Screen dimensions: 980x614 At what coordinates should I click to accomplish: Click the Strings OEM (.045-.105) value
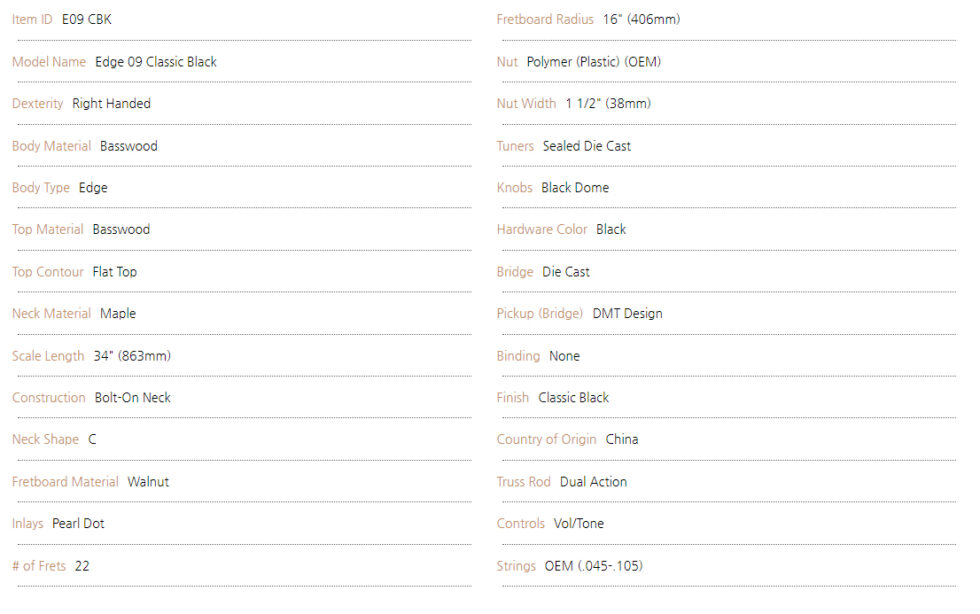593,566
